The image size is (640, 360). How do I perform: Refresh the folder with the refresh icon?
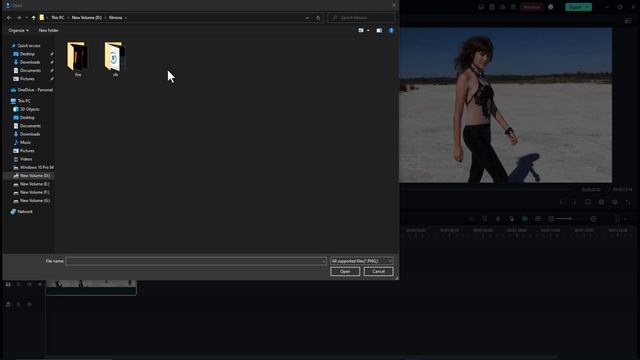coord(318,18)
